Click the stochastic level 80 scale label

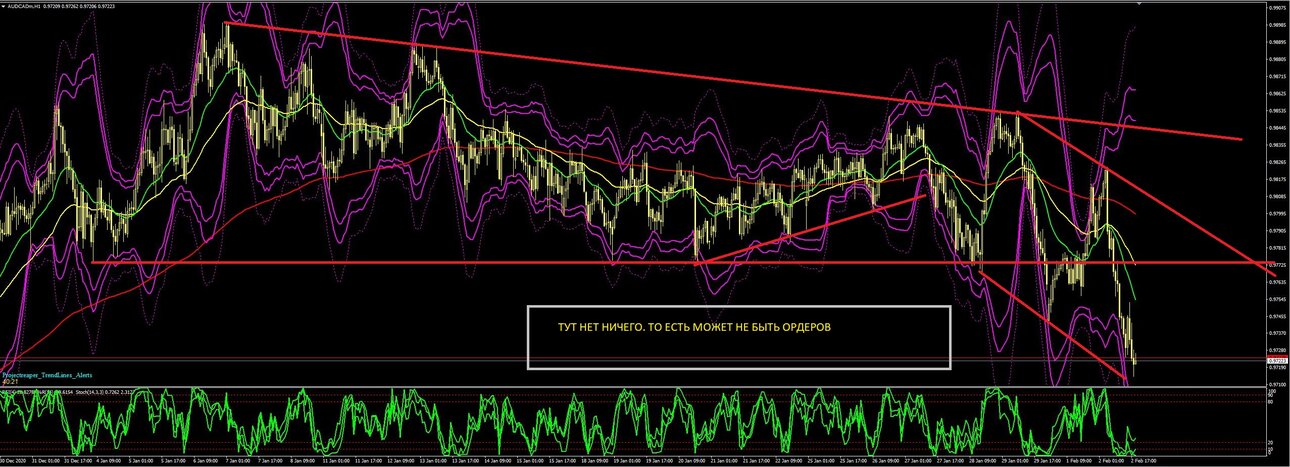[1270, 402]
